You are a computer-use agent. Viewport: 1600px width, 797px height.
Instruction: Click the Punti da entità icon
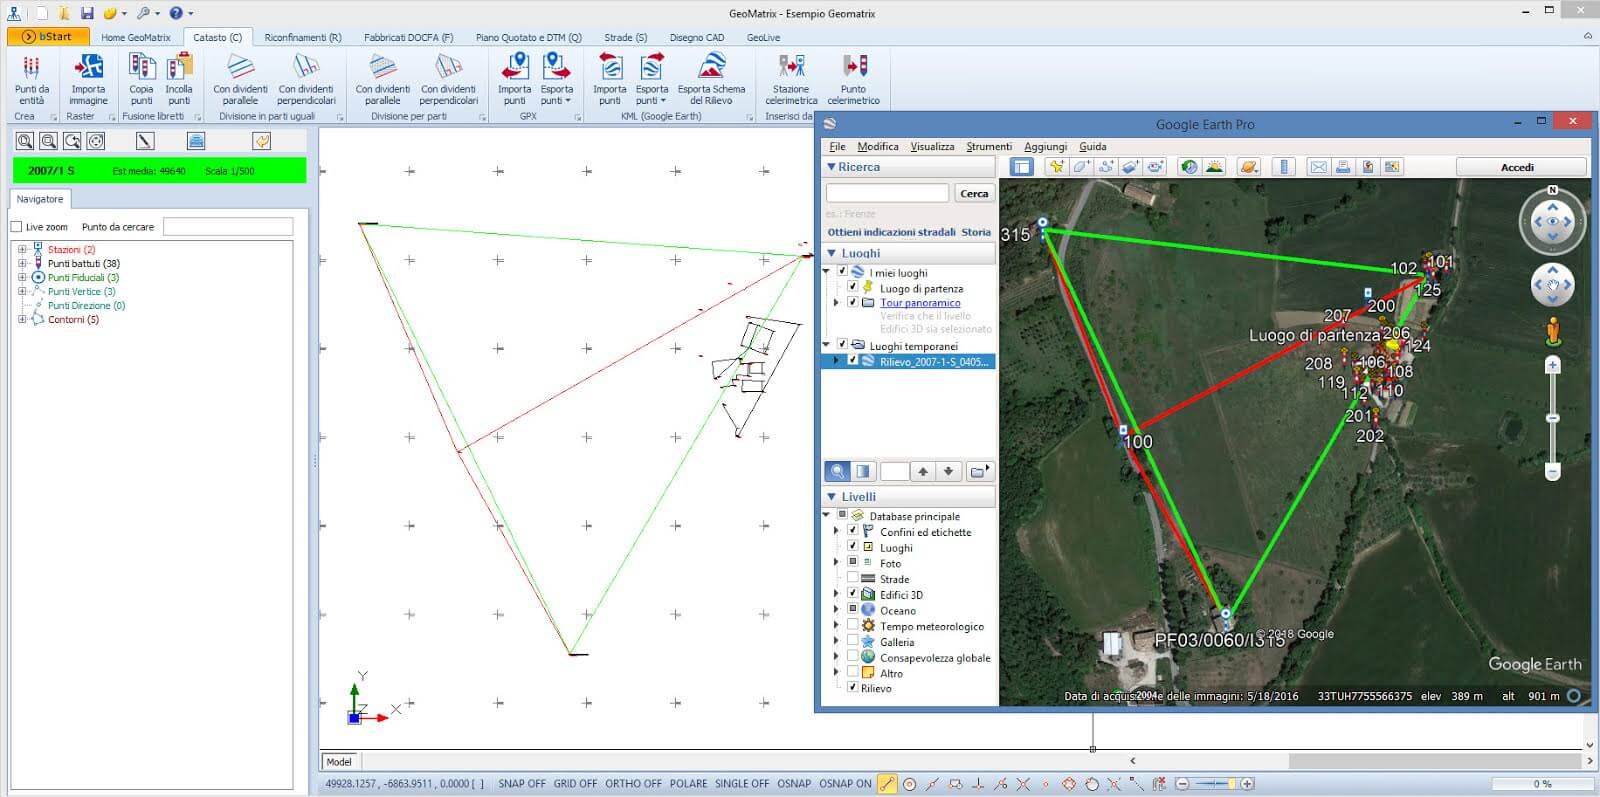point(31,79)
